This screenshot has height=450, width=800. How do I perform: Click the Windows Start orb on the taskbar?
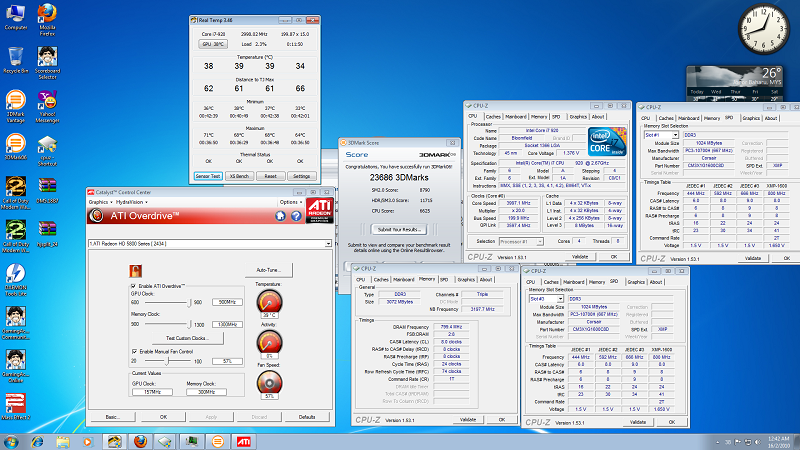tap(13, 440)
